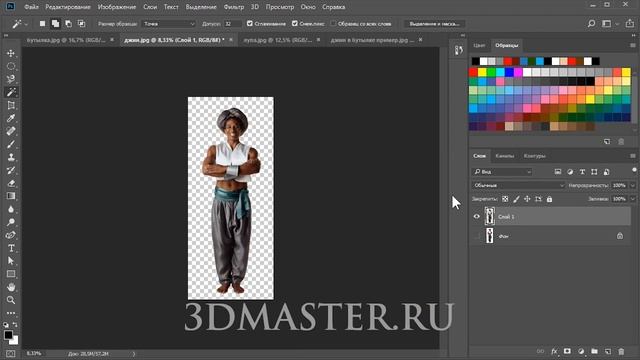Image resolution: width=640 pixels, height=360 pixels.
Task: Toggle the Anti-alias checkbox
Action: click(250, 24)
